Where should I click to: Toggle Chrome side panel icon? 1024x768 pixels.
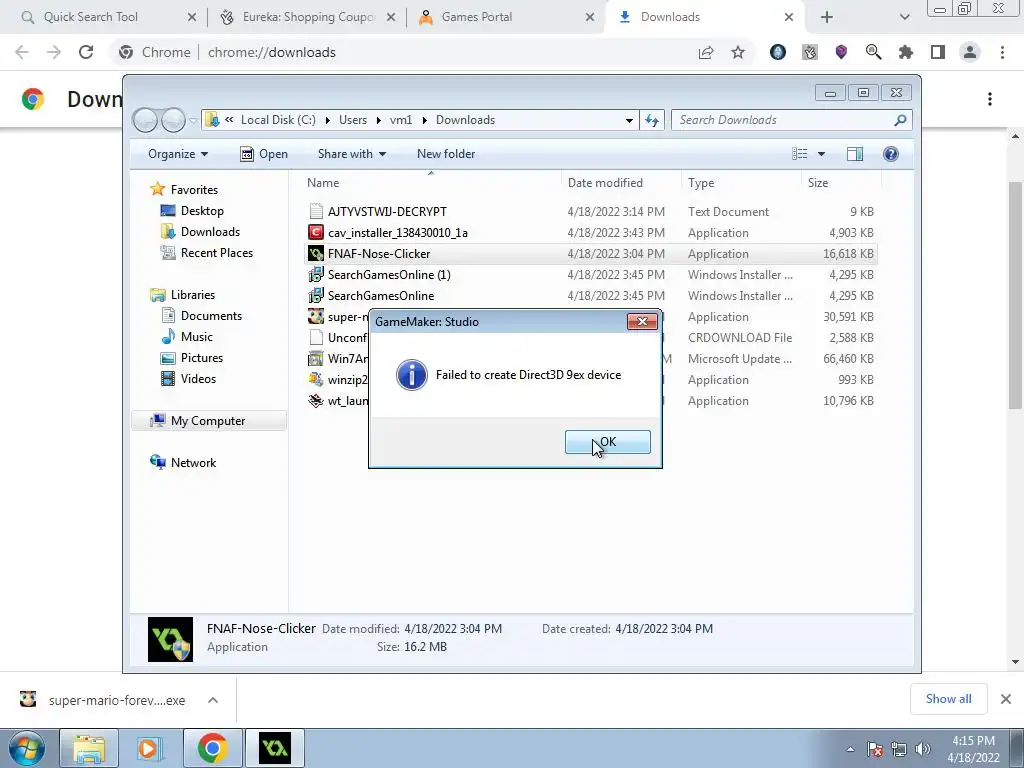938,52
